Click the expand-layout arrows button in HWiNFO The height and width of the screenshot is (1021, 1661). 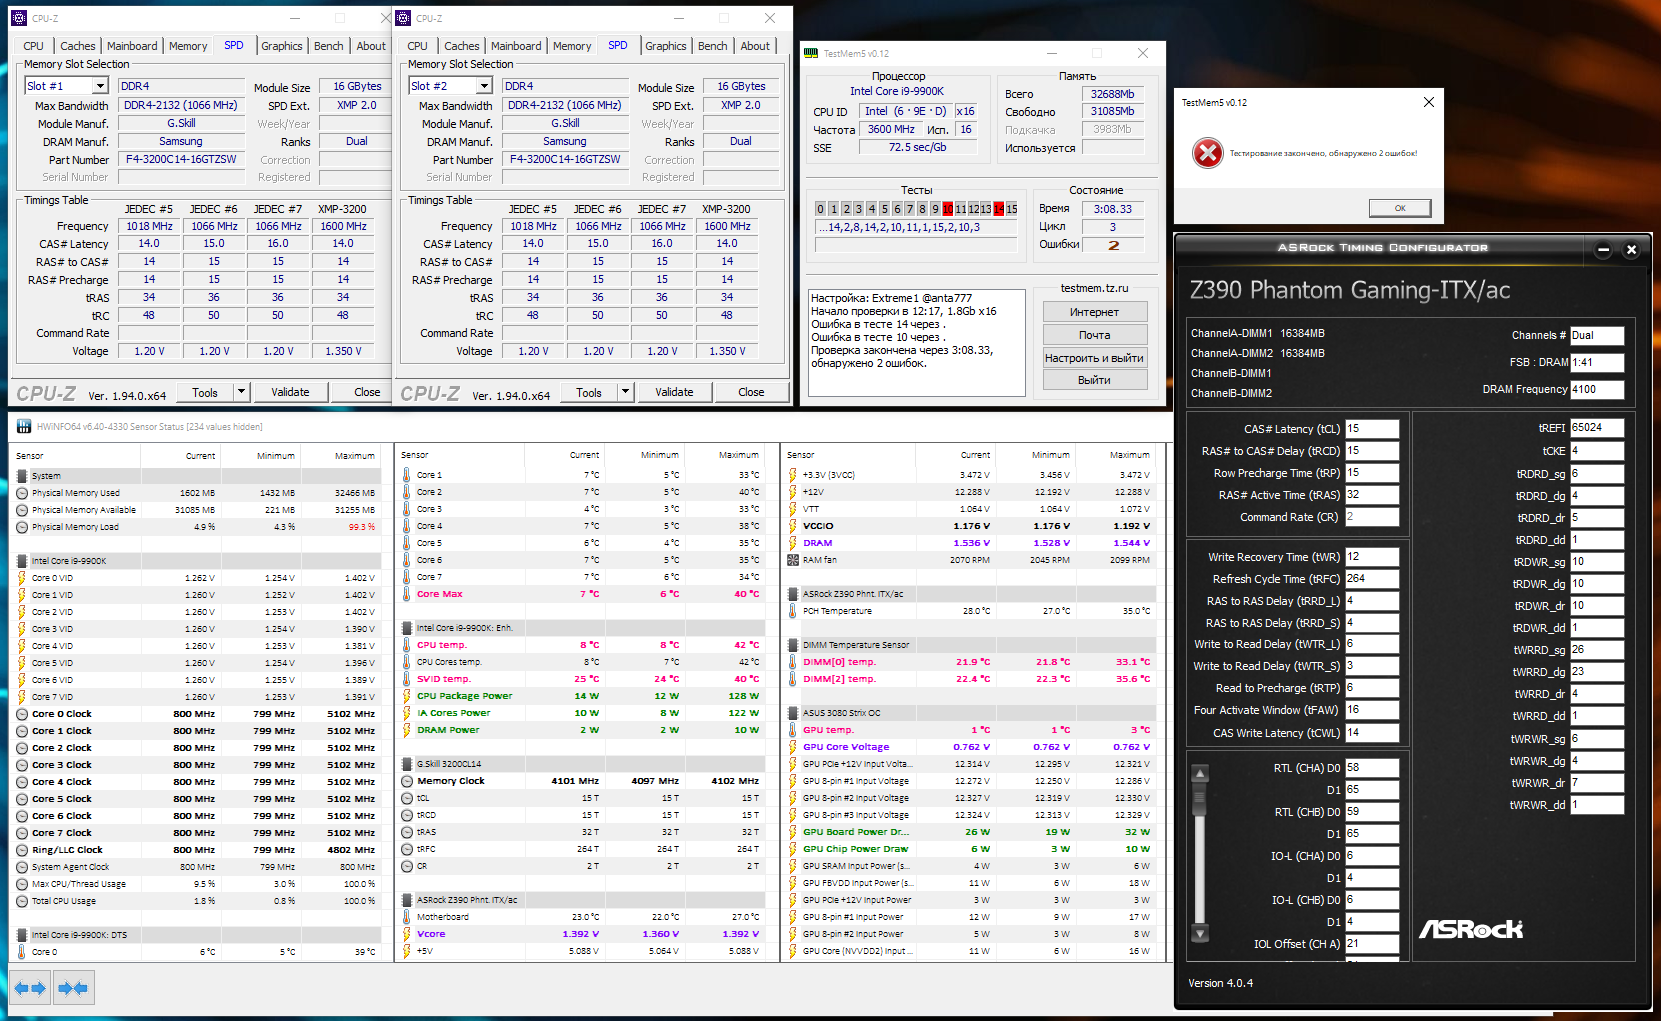click(30, 988)
